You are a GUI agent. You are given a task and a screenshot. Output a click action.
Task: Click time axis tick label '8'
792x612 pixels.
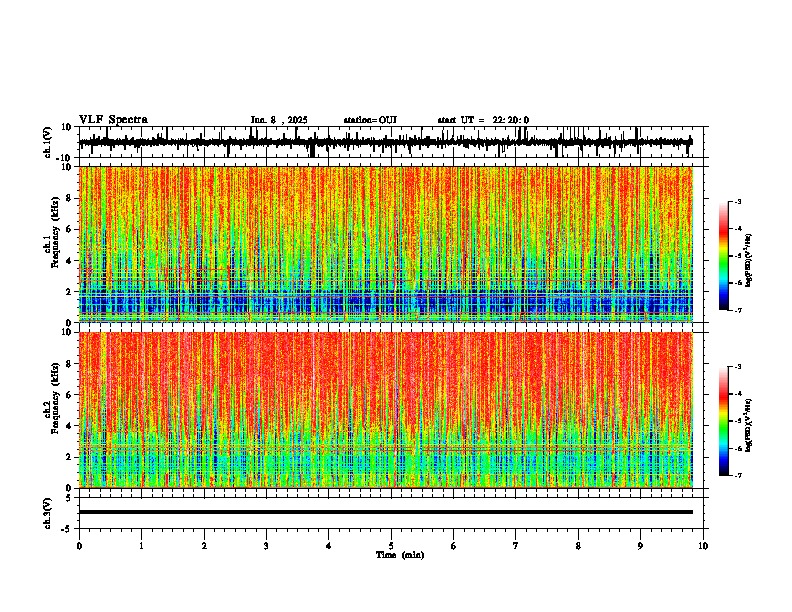(x=578, y=546)
